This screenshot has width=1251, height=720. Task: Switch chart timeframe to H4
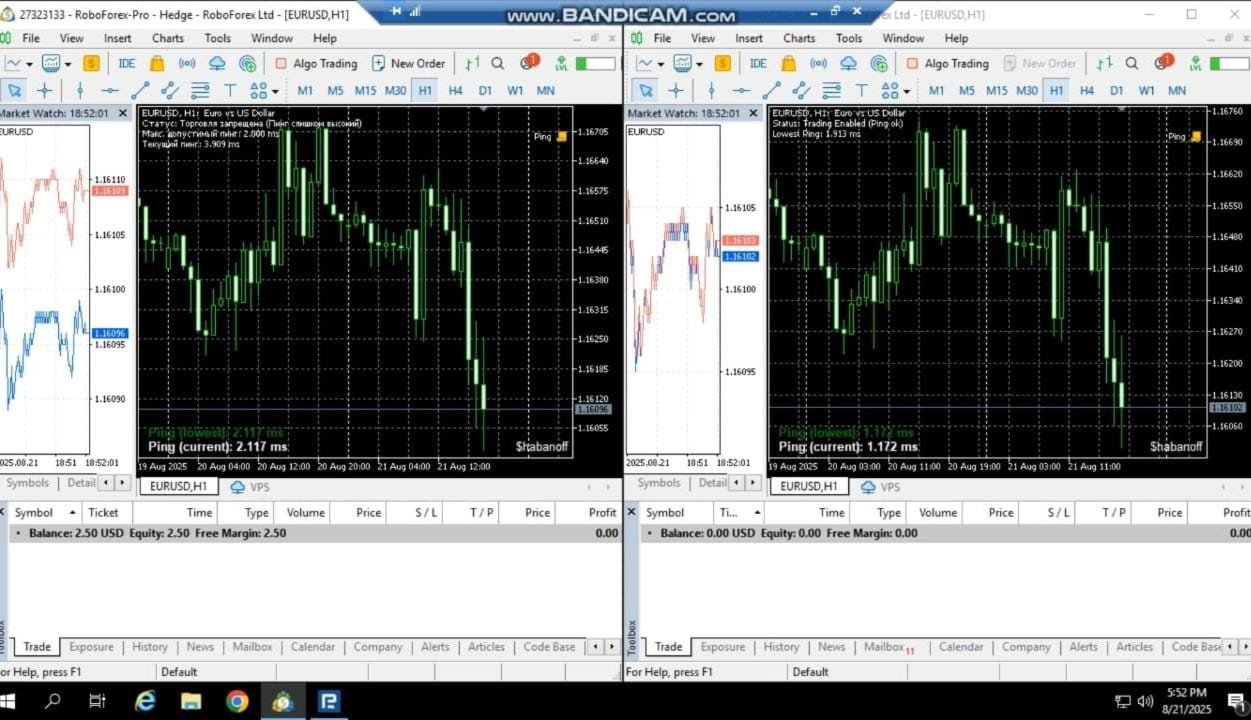453,89
